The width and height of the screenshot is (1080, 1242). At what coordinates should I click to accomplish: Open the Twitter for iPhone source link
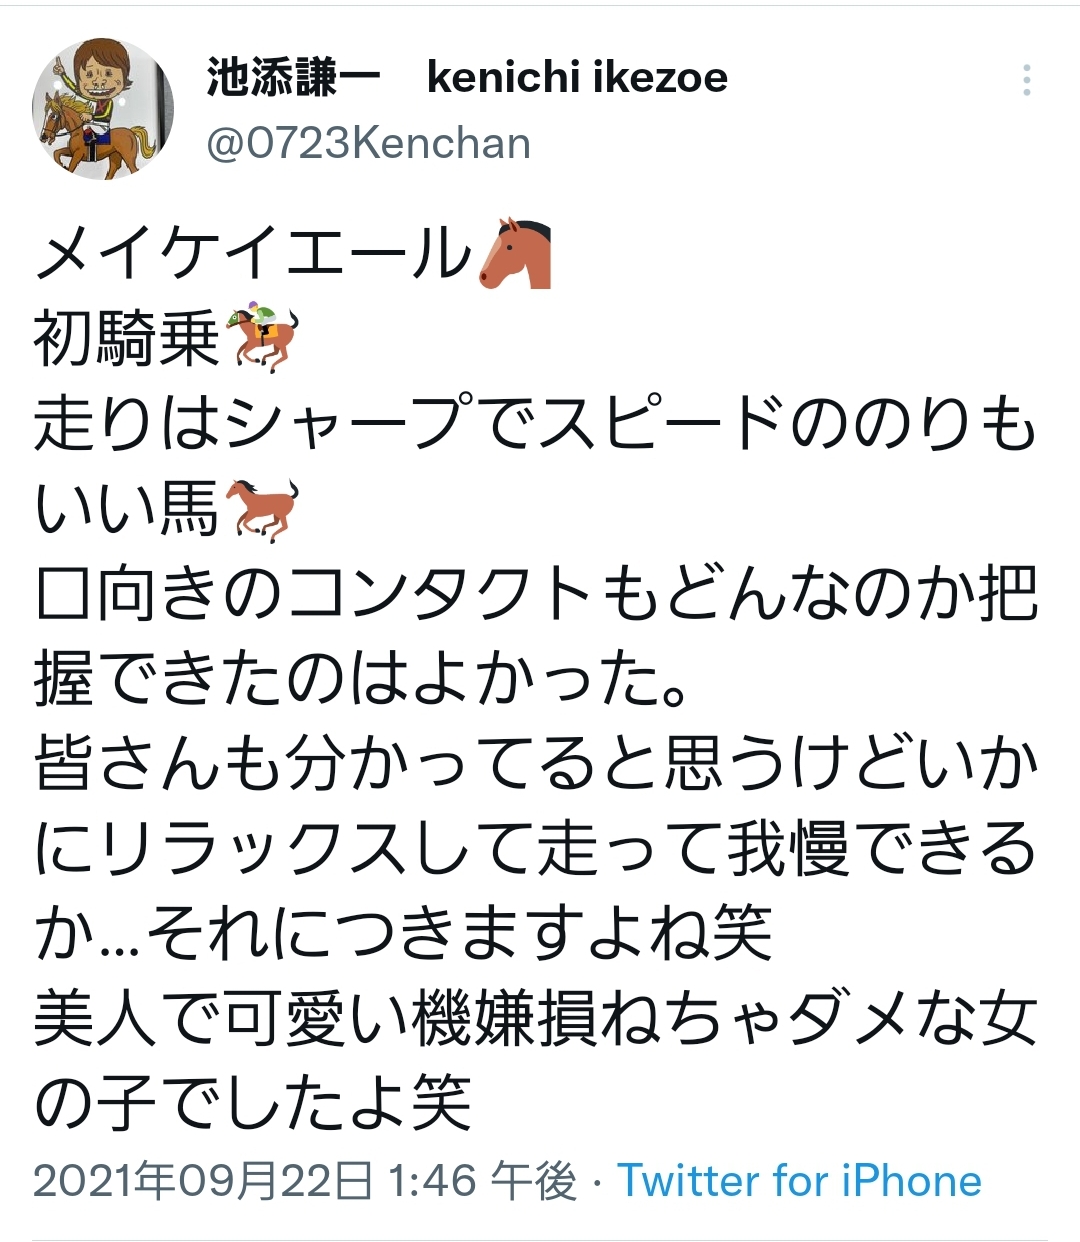[799, 1181]
